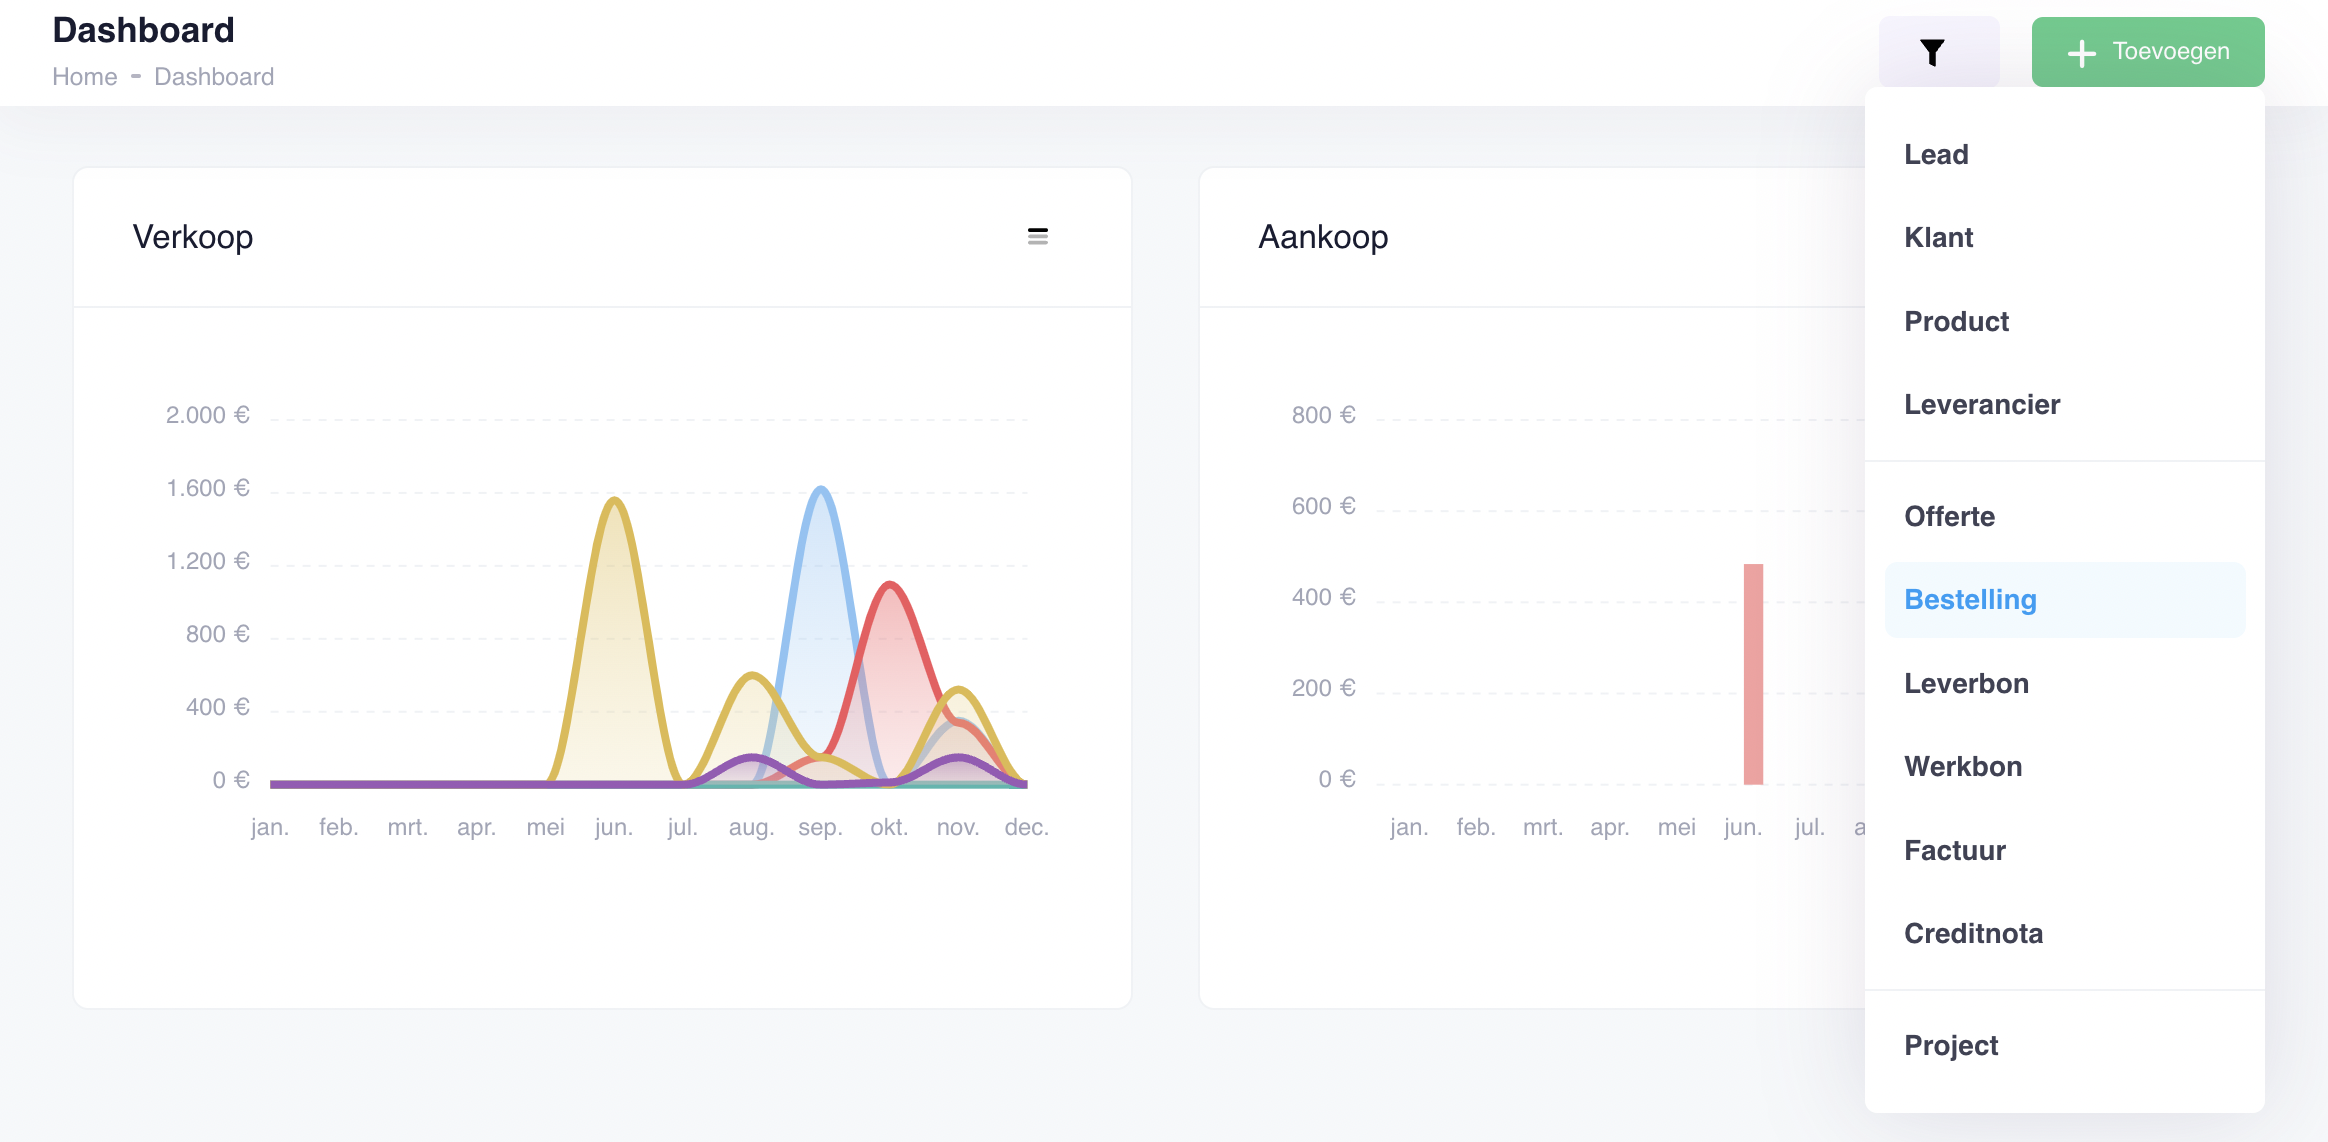Click the plus icon on Toevoegen button
Screen dimensions: 2328x1142
[2084, 51]
